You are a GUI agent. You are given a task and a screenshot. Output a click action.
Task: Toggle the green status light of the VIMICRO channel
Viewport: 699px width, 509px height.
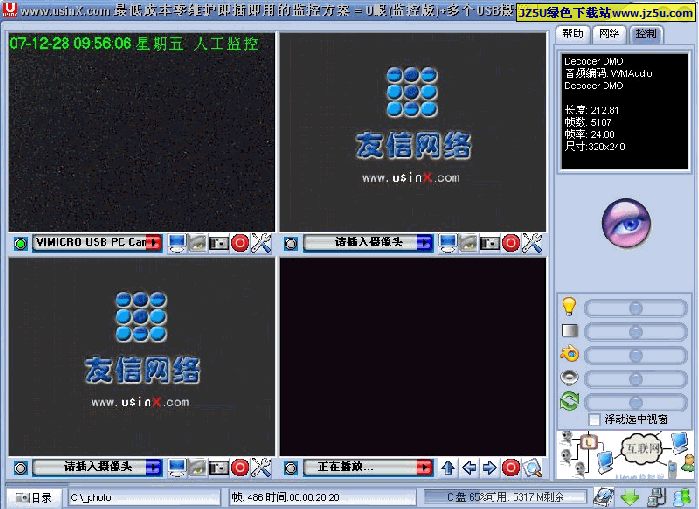[20, 244]
